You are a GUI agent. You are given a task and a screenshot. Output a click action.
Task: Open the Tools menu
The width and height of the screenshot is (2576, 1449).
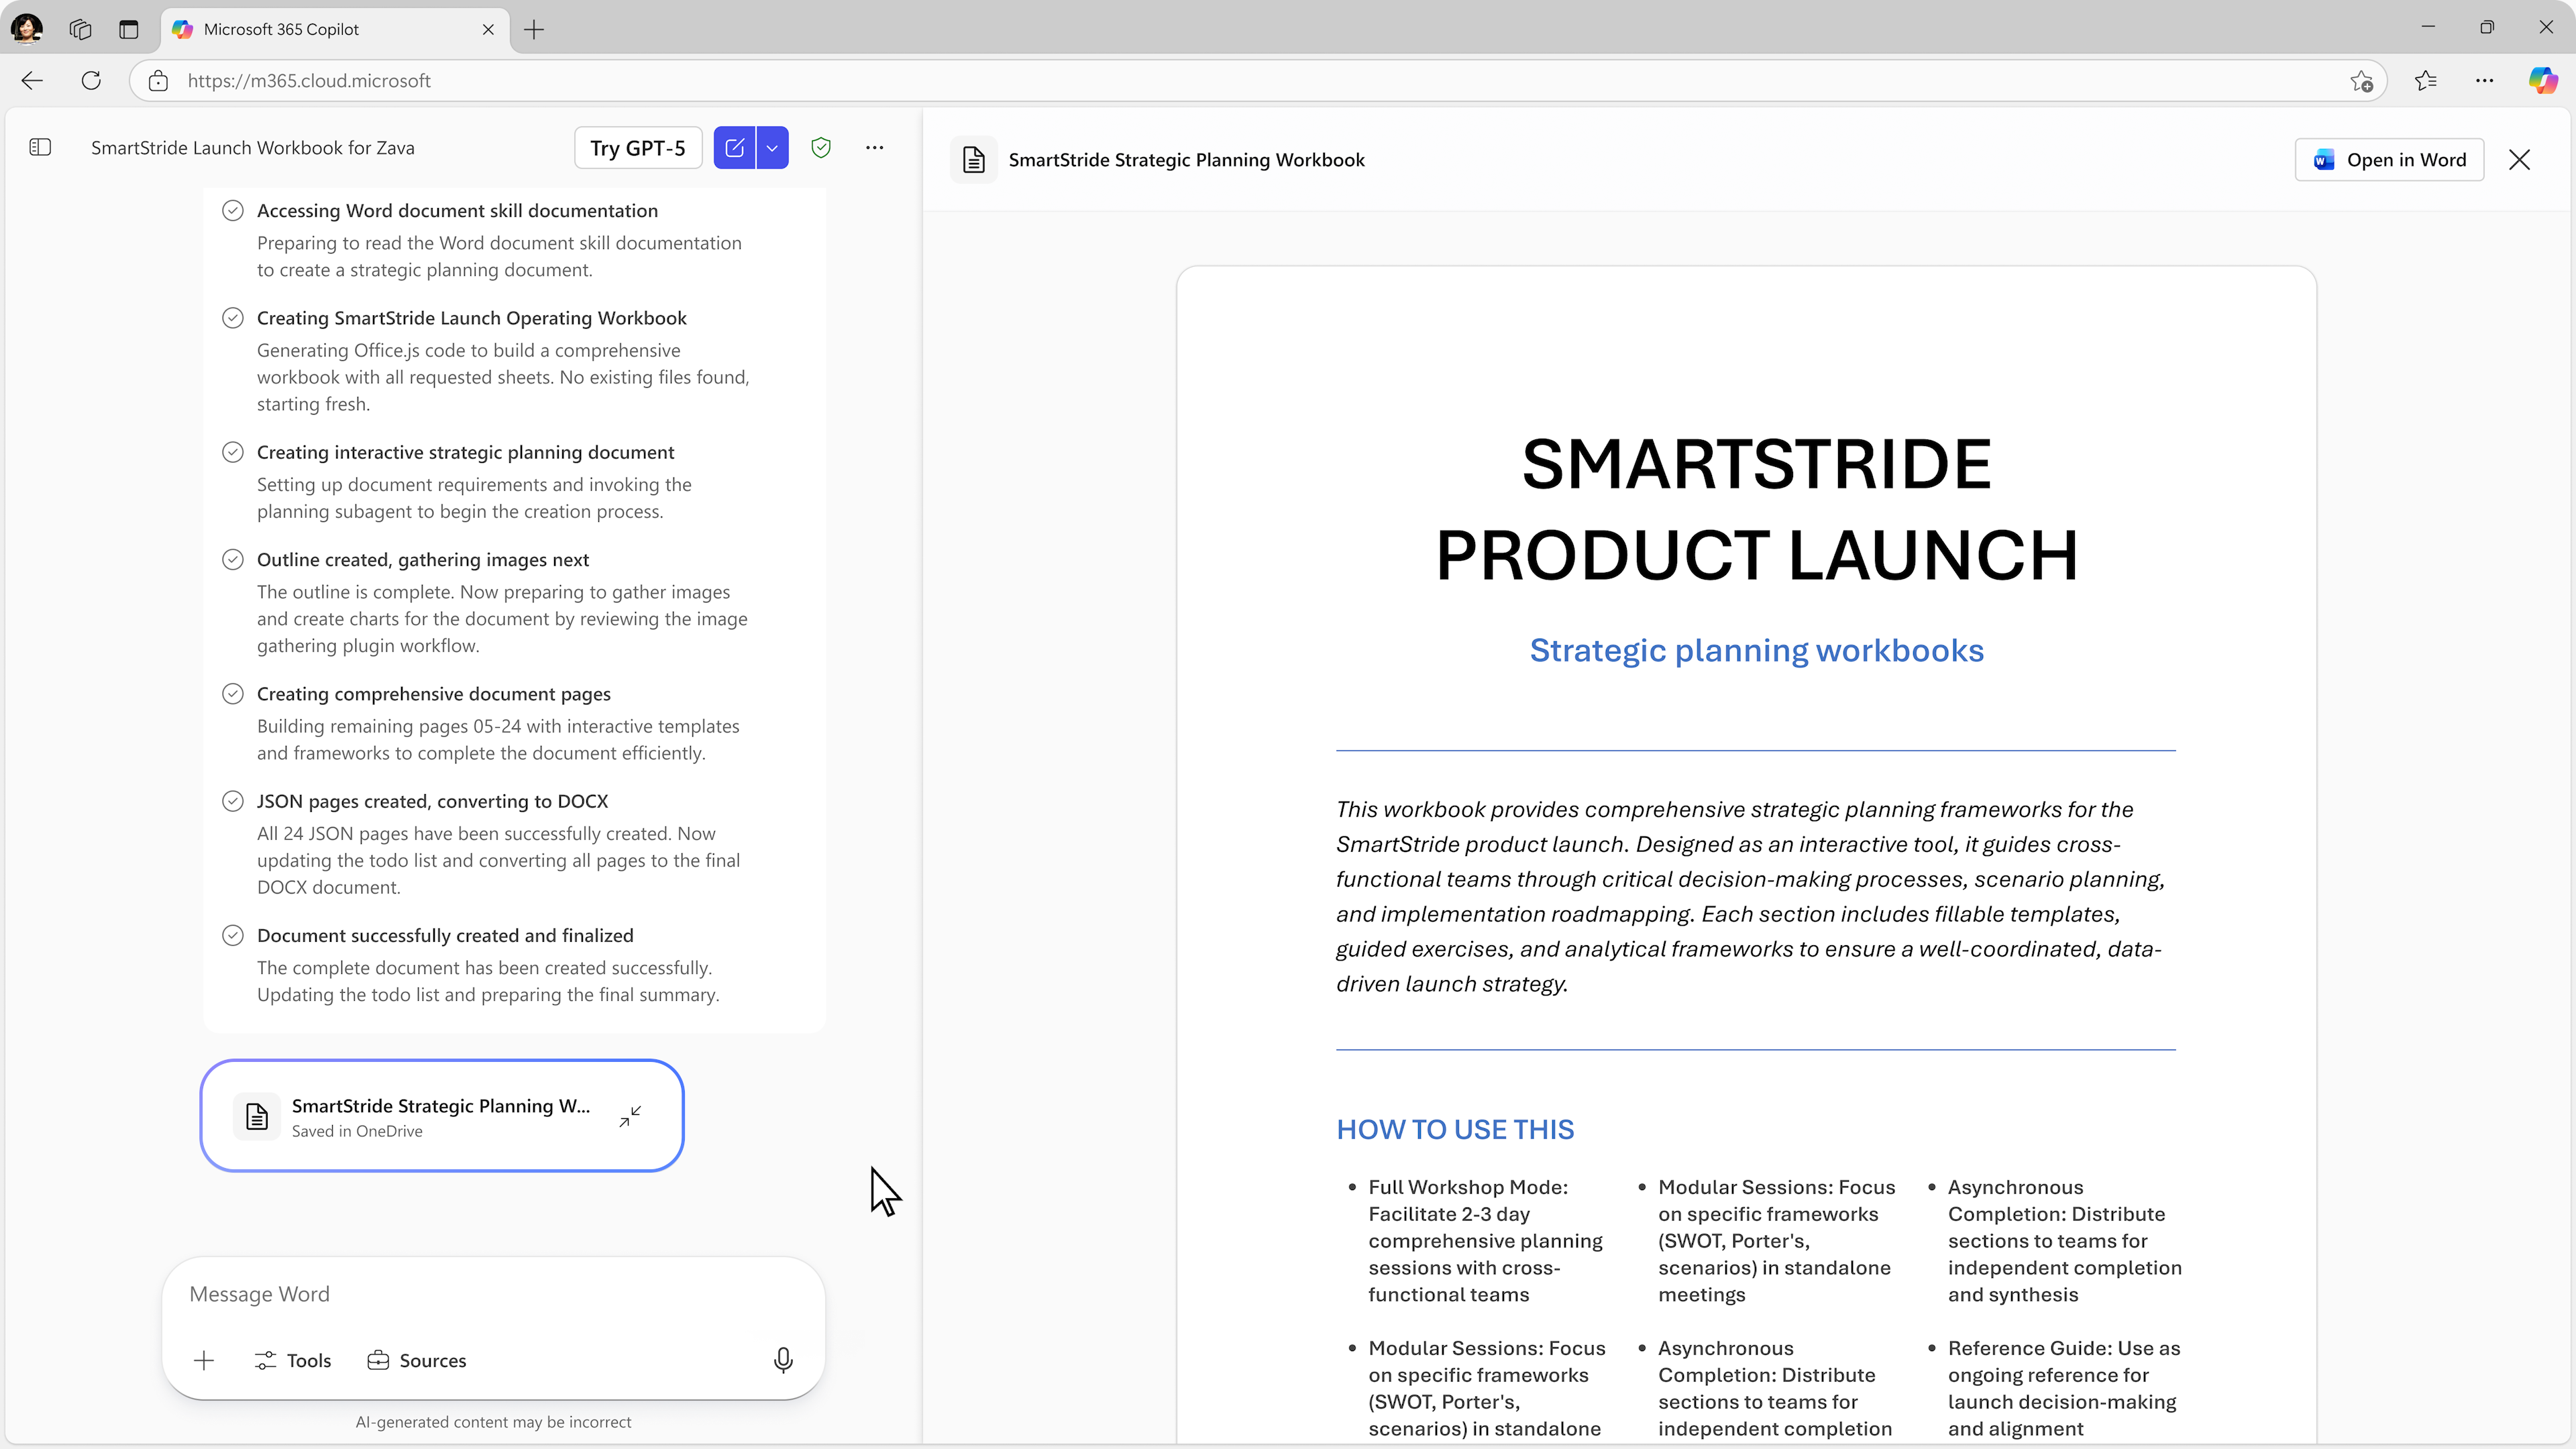(x=293, y=1360)
